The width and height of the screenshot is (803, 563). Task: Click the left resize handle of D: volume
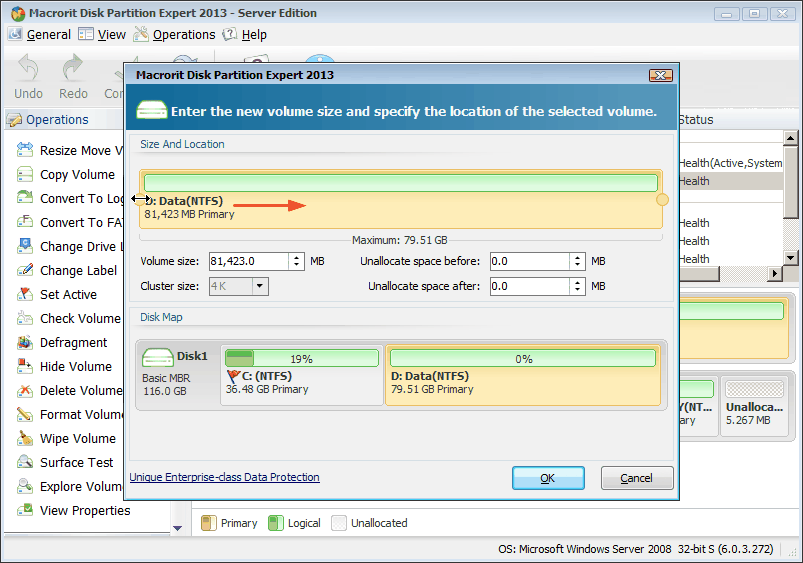click(x=140, y=199)
